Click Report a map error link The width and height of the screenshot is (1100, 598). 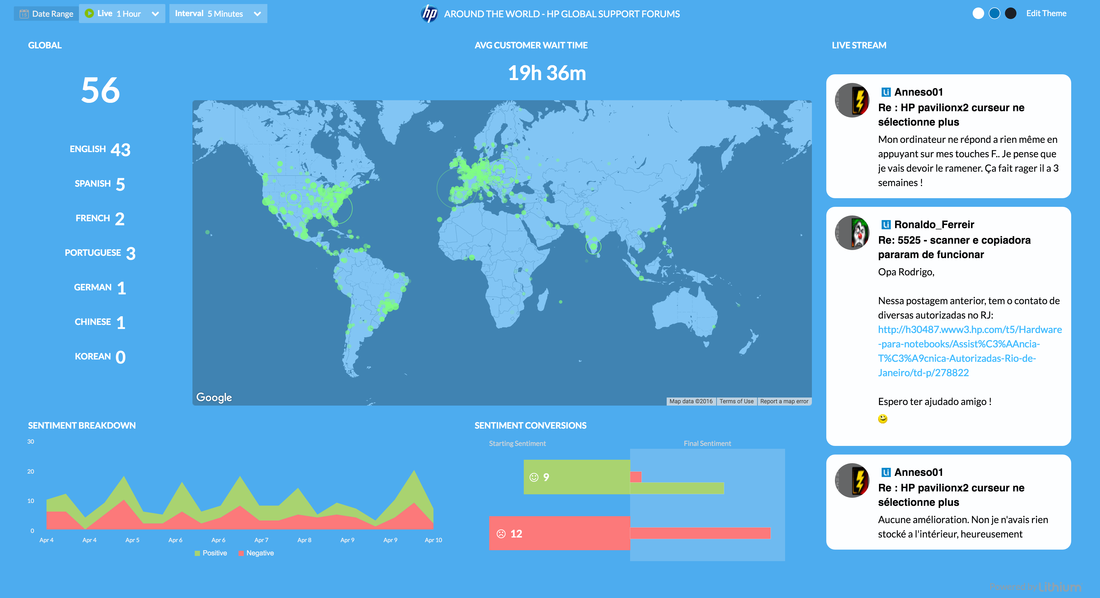[784, 401]
